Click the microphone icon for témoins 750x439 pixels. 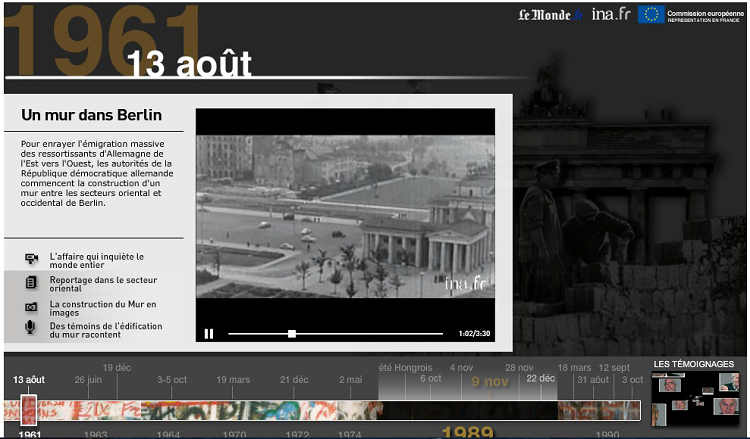pyautogui.click(x=31, y=327)
